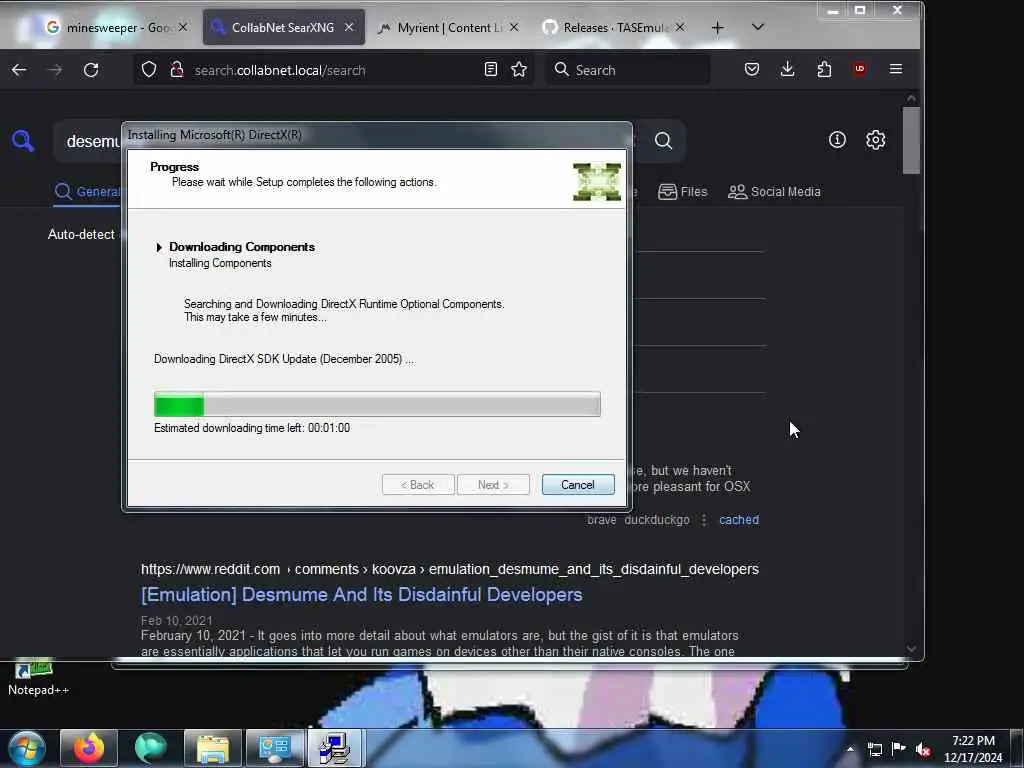The height and width of the screenshot is (768, 1024).
Task: Open a new Firefox tab
Action: (718, 27)
